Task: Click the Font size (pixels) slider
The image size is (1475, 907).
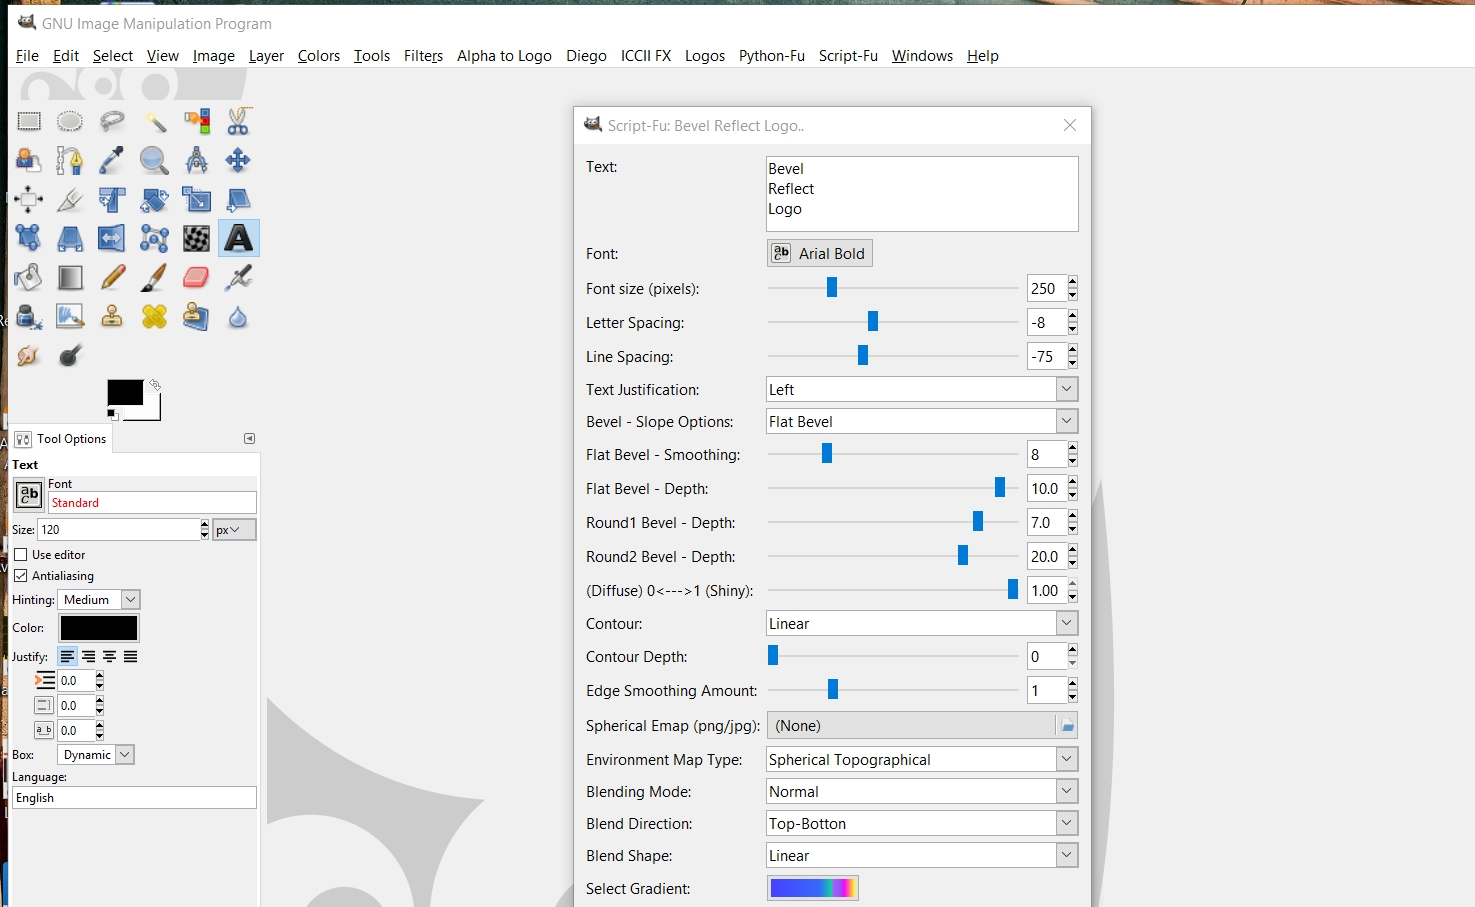Action: pyautogui.click(x=893, y=288)
